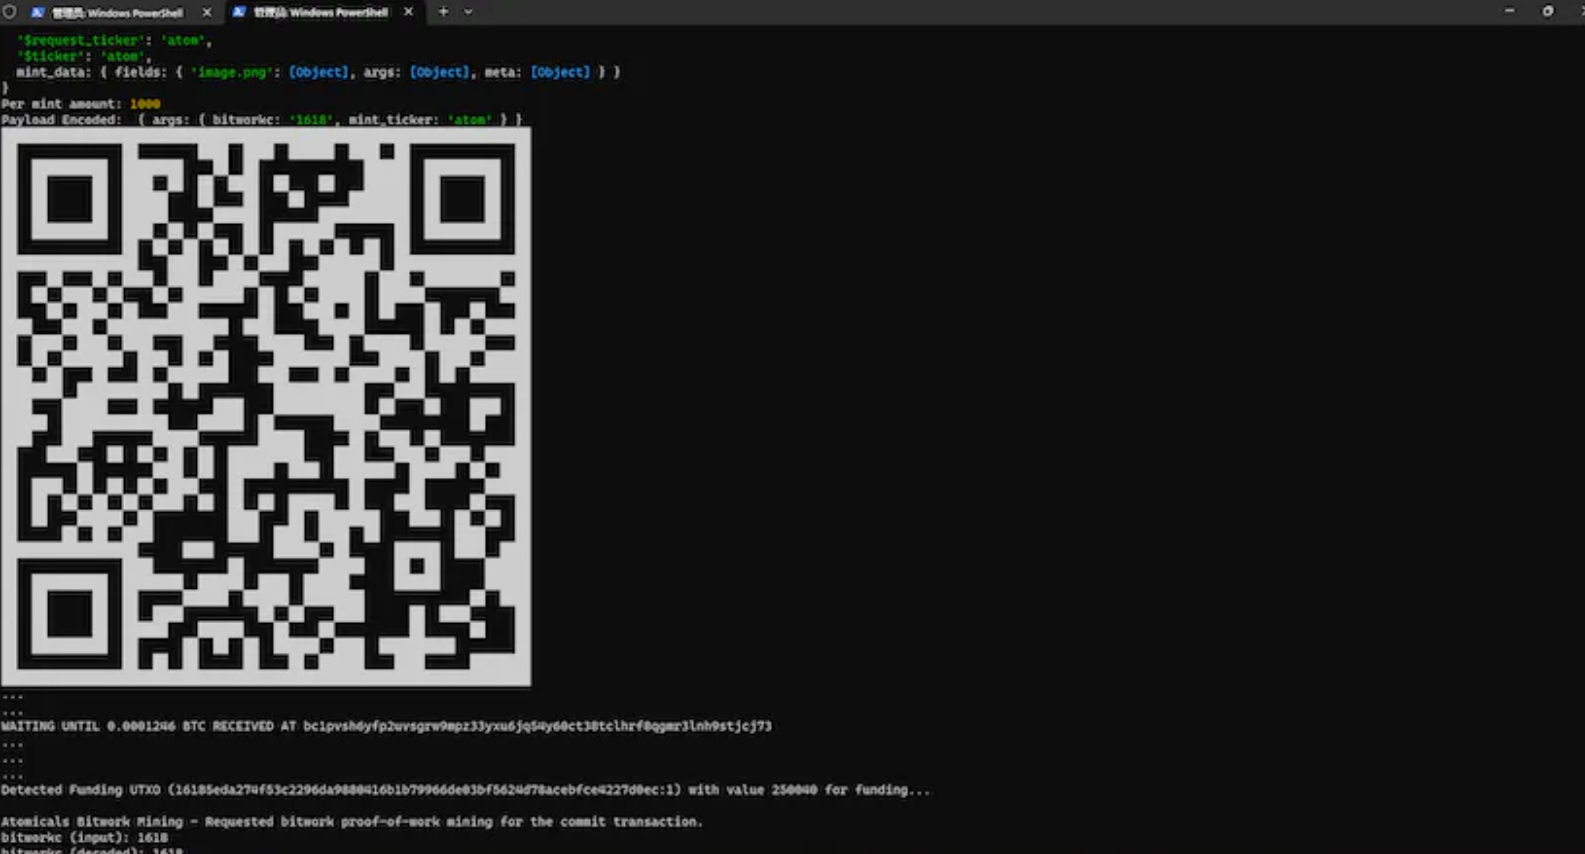Click the Detected Funding UTXO line

click(465, 790)
